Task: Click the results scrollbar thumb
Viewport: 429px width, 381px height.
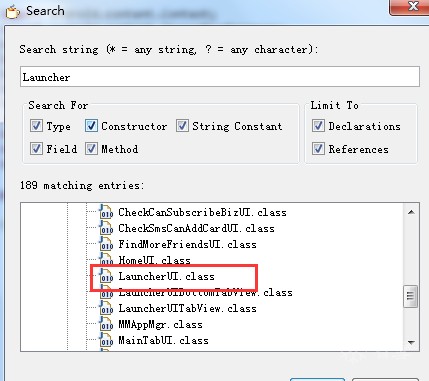Action: pos(411,296)
